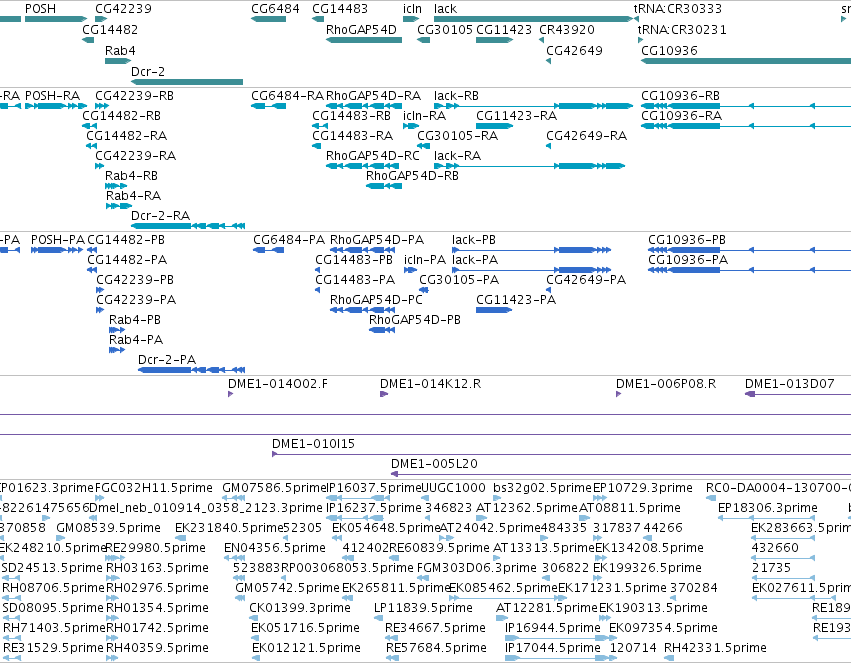Select the RhoGAP54D-PC protein feature
Screen dimensions: 851x663
tap(363, 310)
